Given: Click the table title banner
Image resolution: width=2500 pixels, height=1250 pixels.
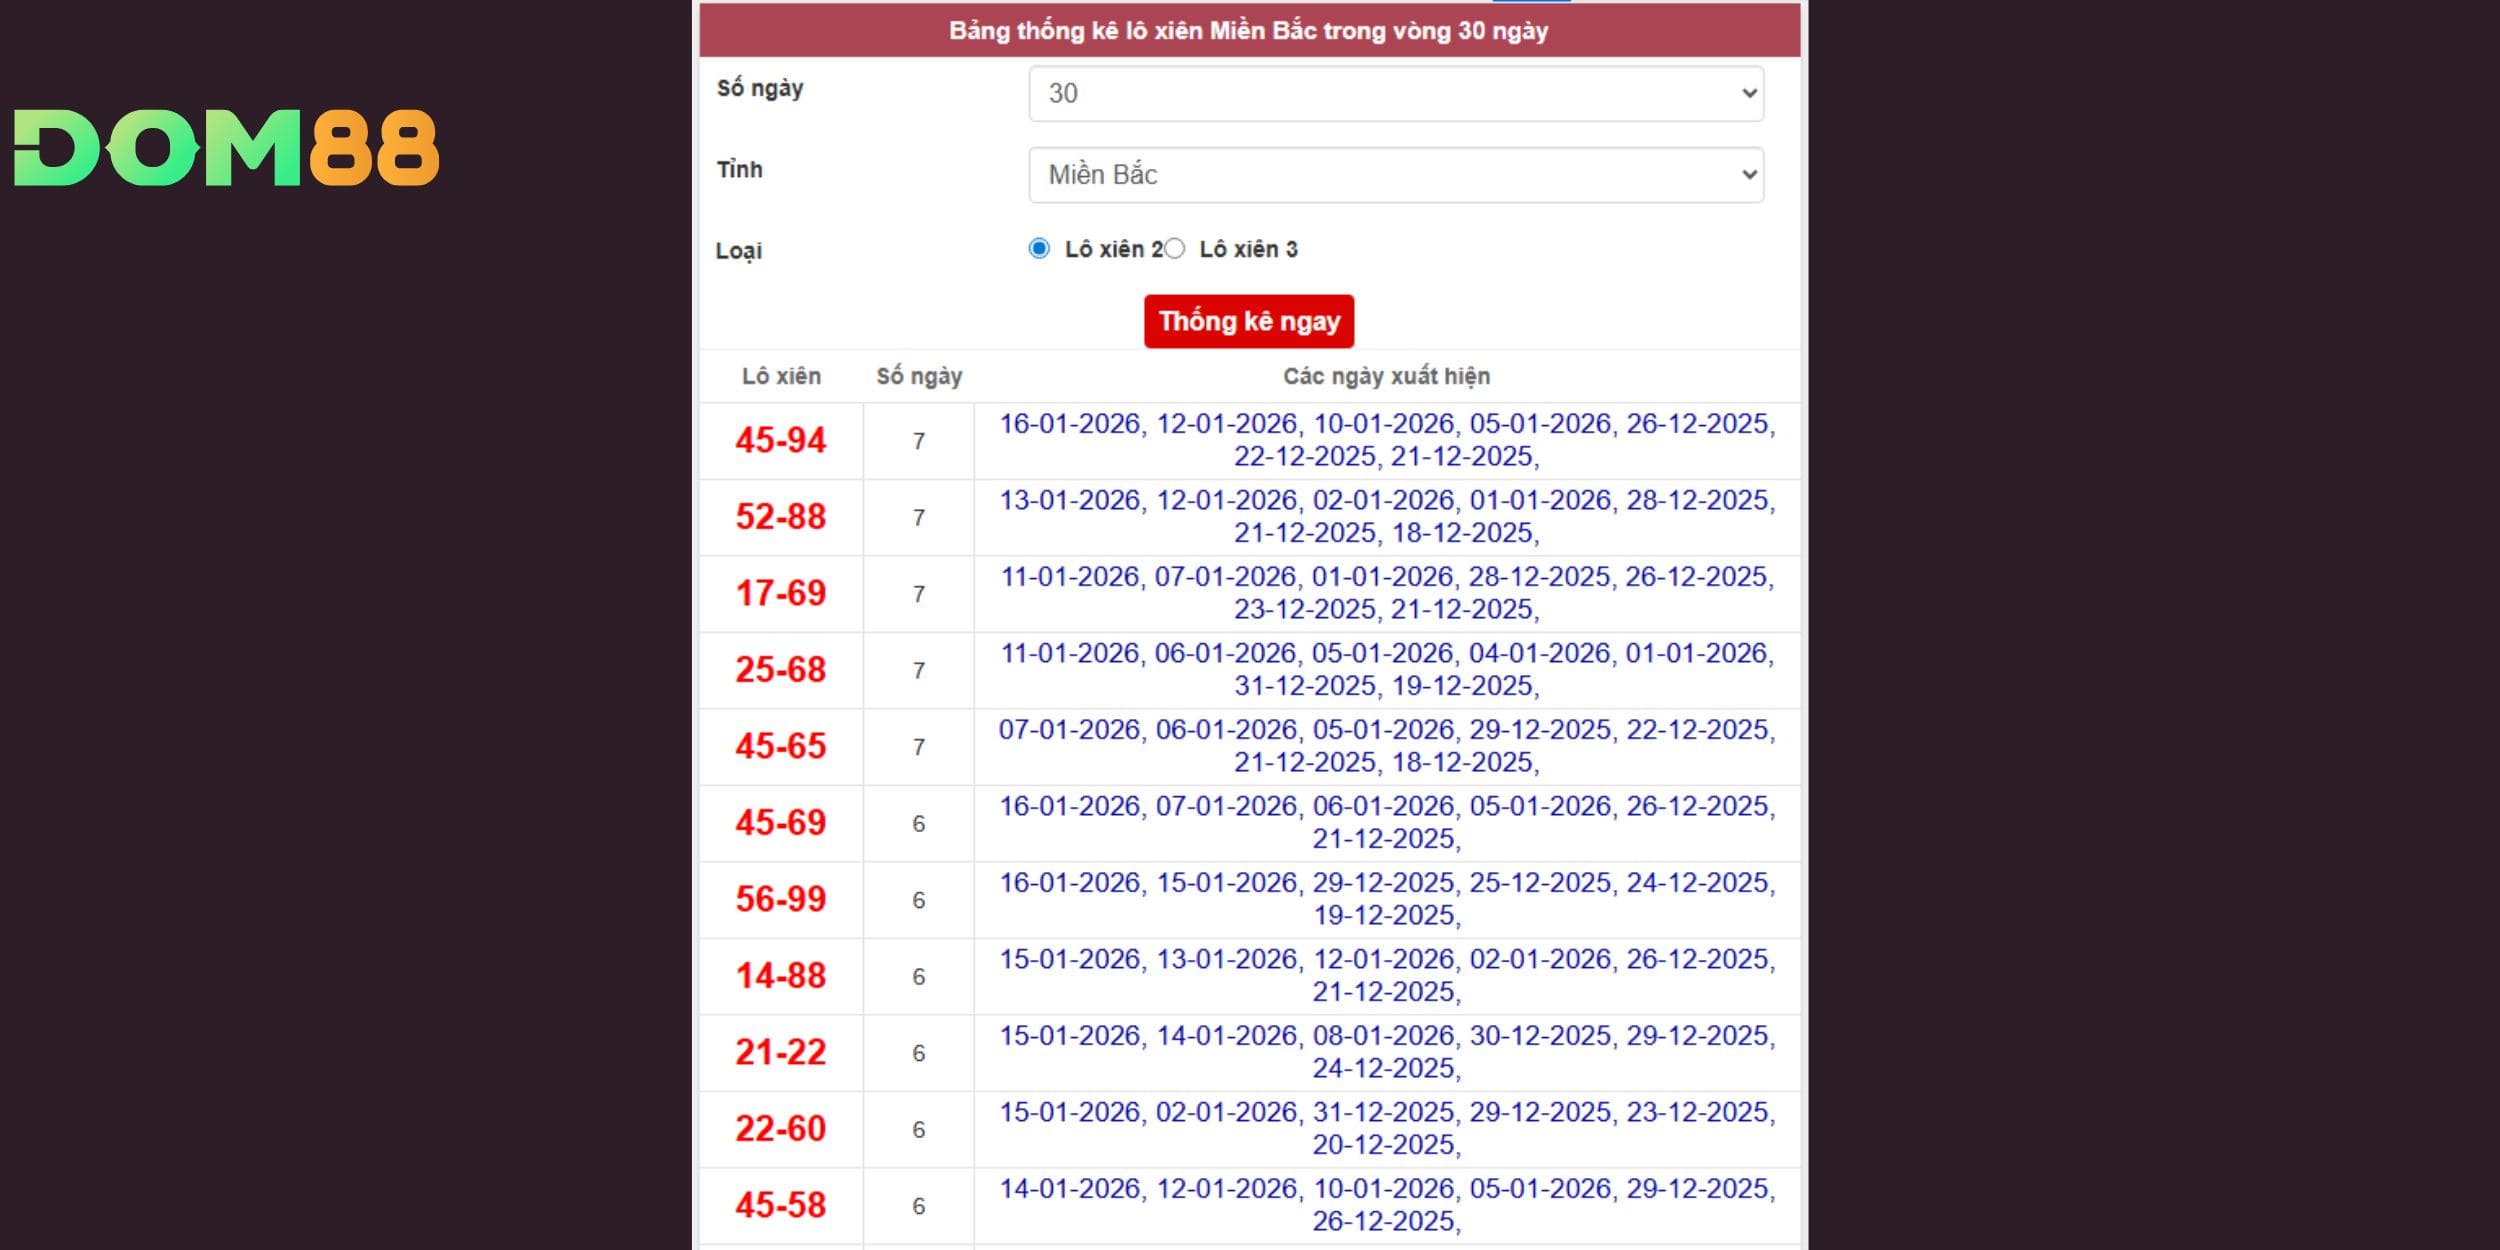Looking at the screenshot, I should [1249, 31].
